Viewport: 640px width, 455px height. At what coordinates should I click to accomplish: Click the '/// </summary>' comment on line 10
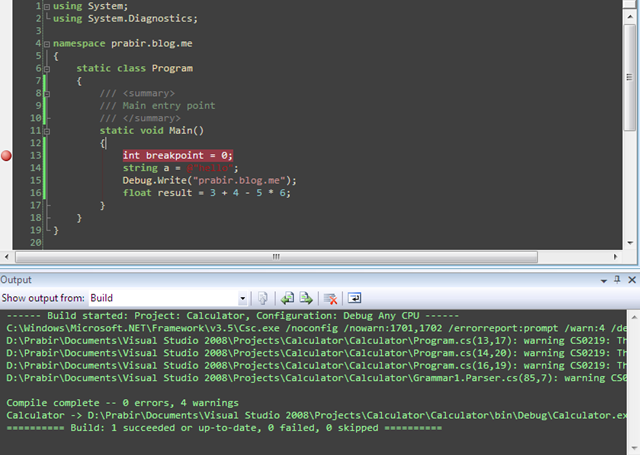(140, 118)
